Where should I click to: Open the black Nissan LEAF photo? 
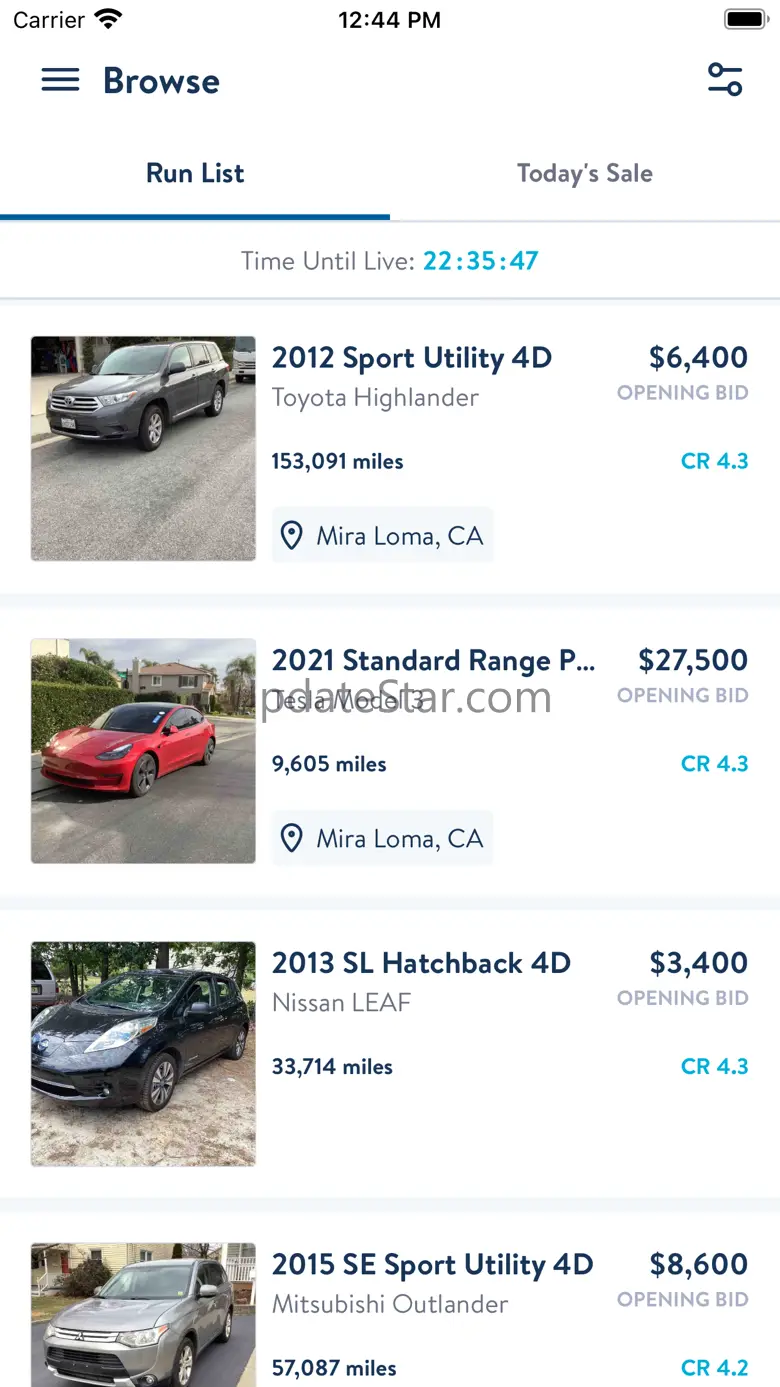143,1054
